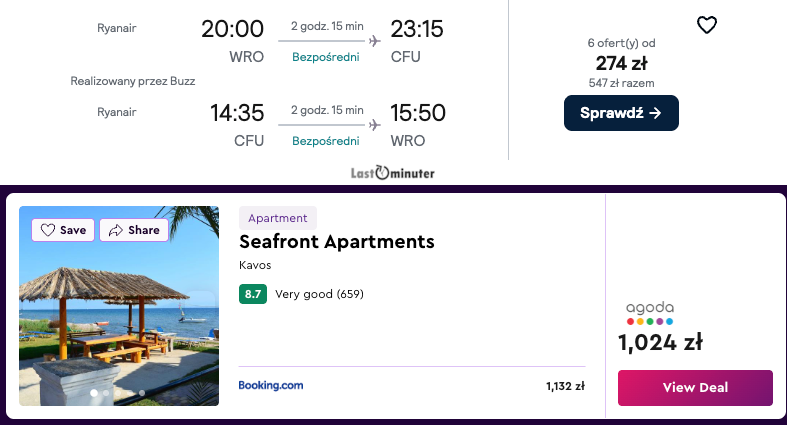
Task: Click the agoda logo
Action: click(x=650, y=312)
